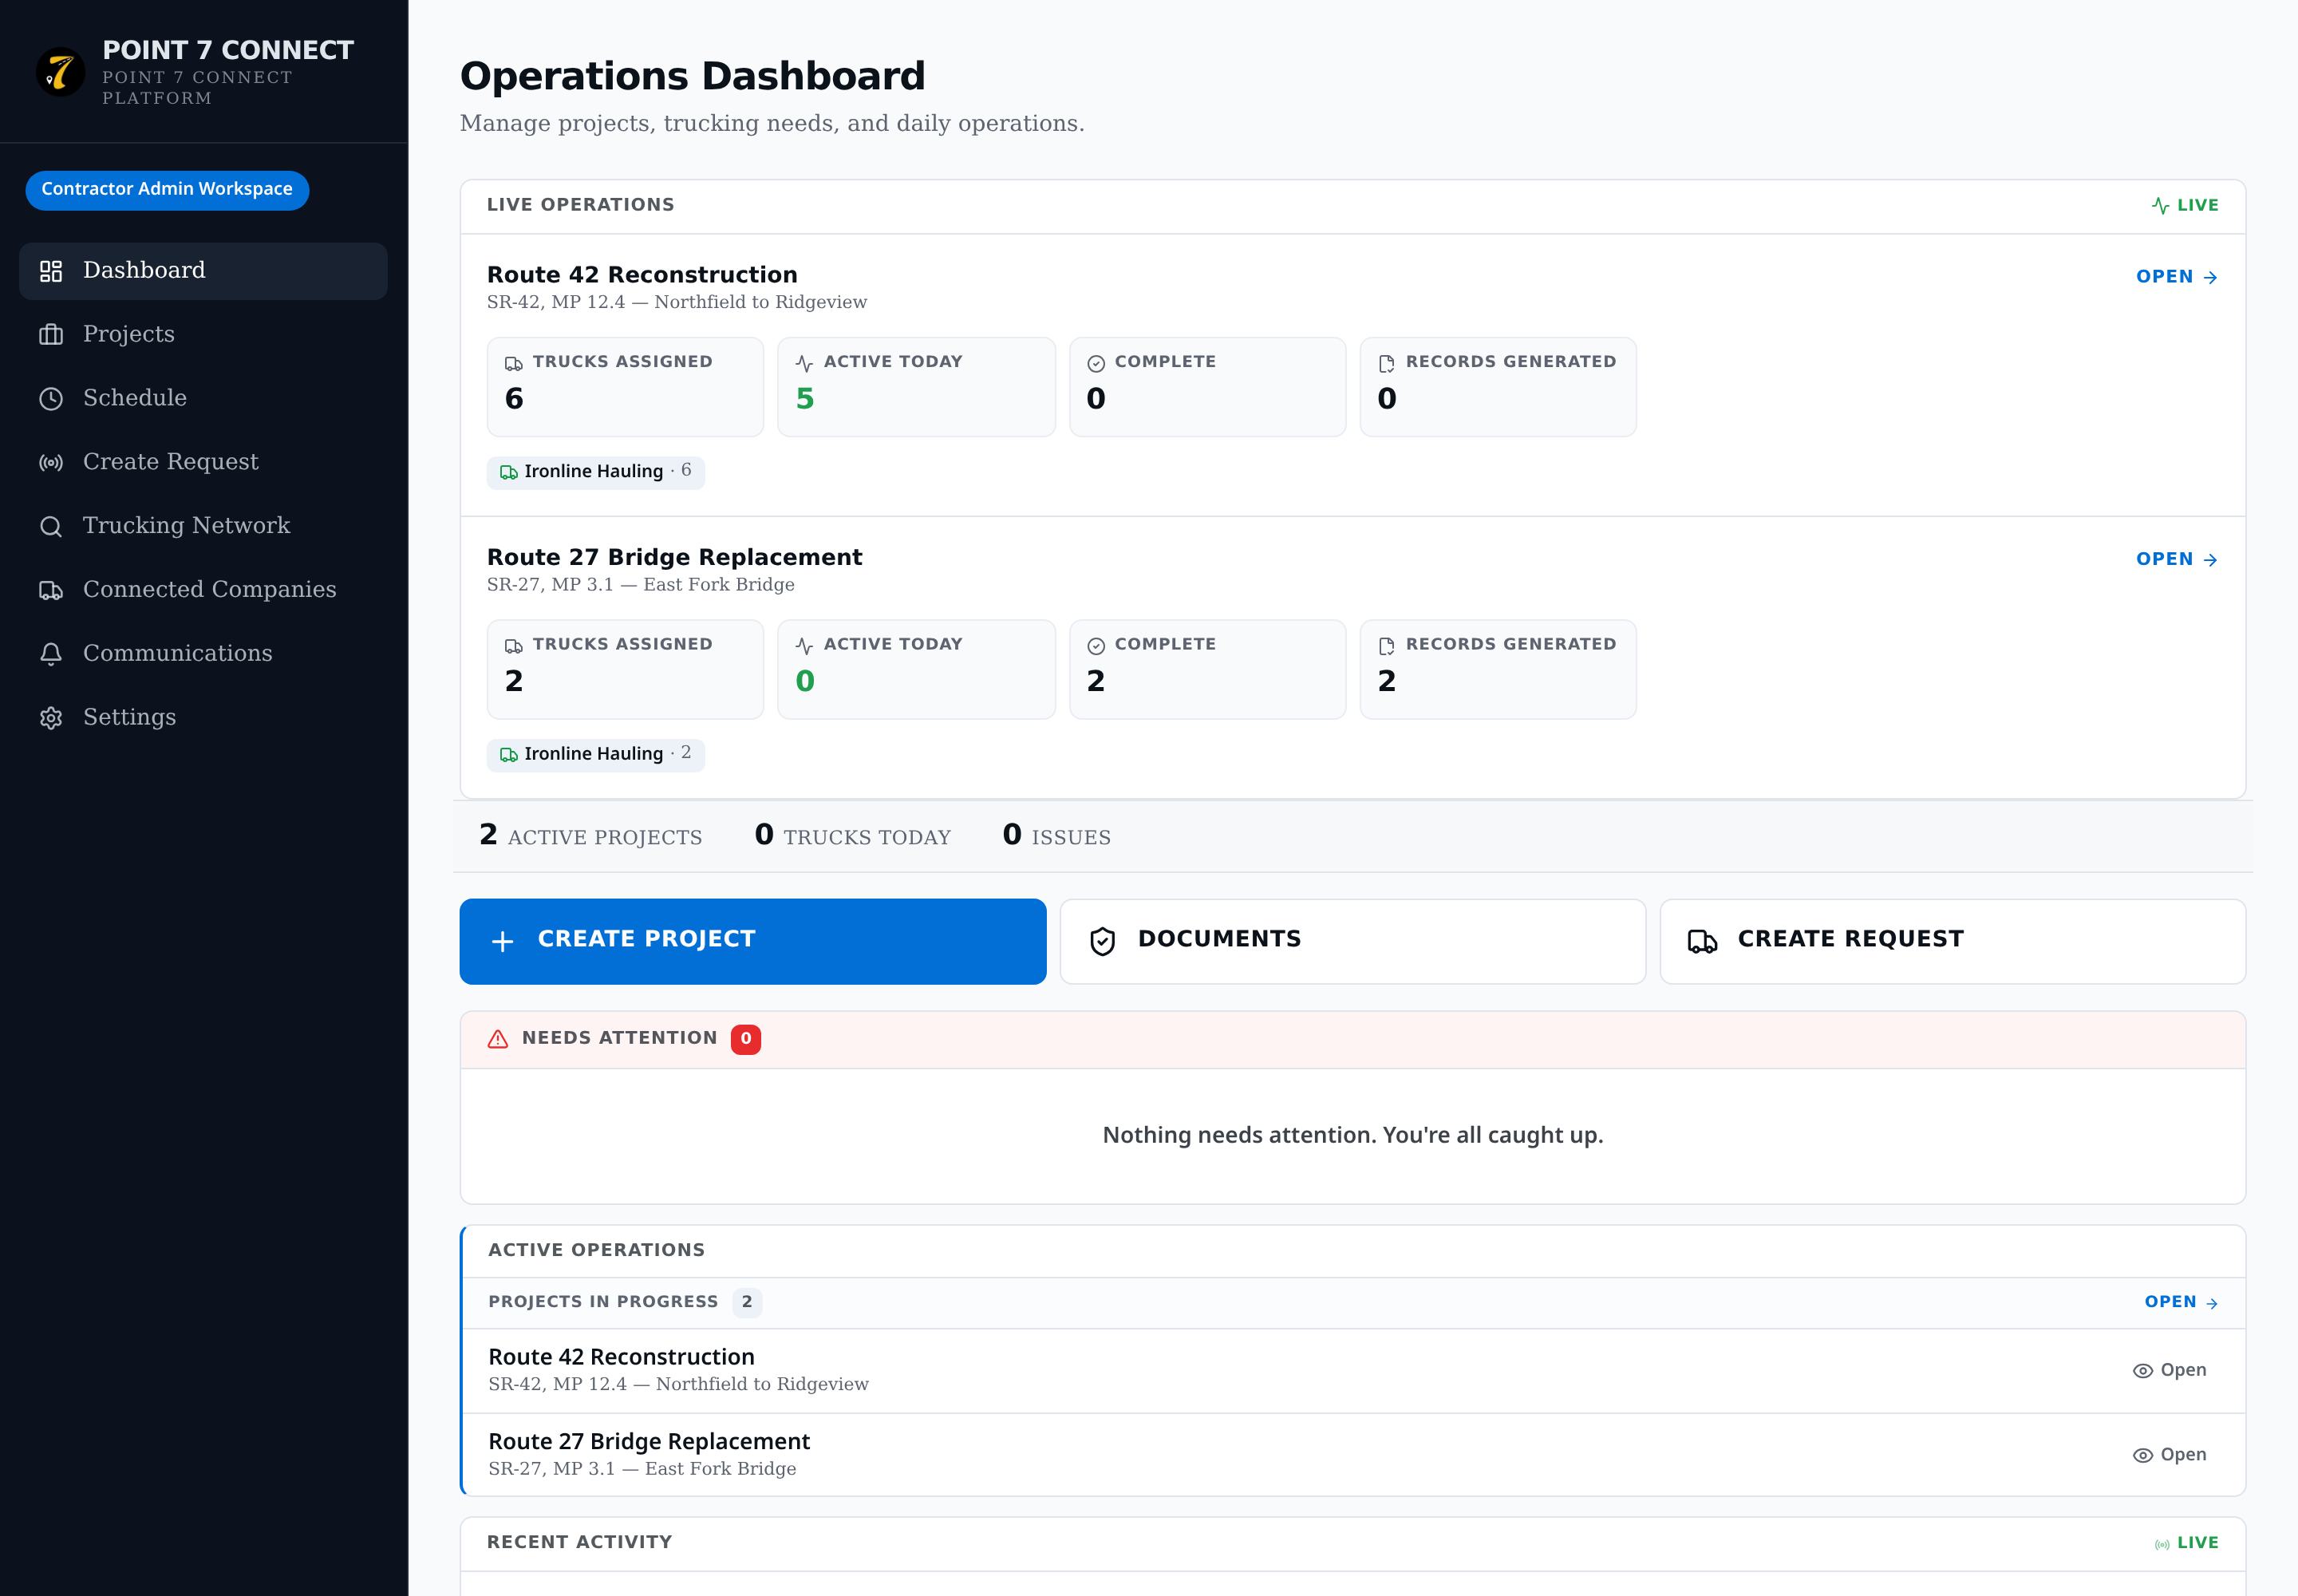Click the Schedule clock icon
Viewport: 2298px width, 1596px height.
pyautogui.click(x=51, y=399)
